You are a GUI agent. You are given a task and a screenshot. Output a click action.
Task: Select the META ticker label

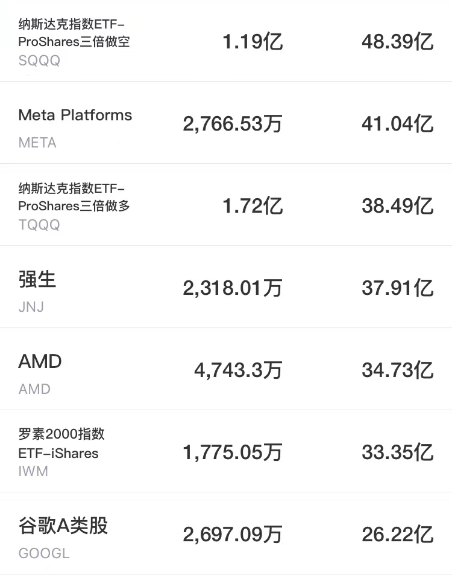pyautogui.click(x=37, y=143)
